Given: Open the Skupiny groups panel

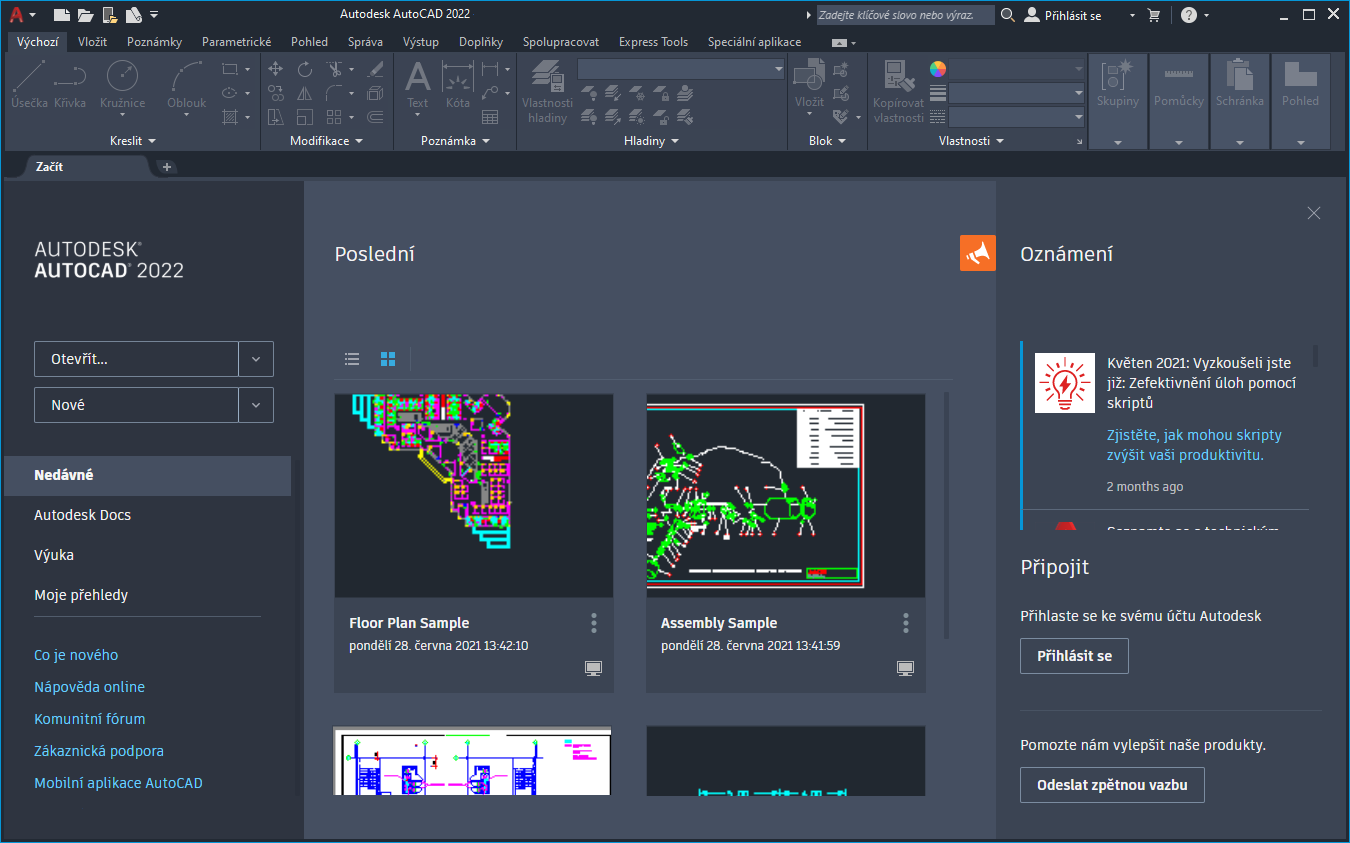Looking at the screenshot, I should click(x=1118, y=100).
